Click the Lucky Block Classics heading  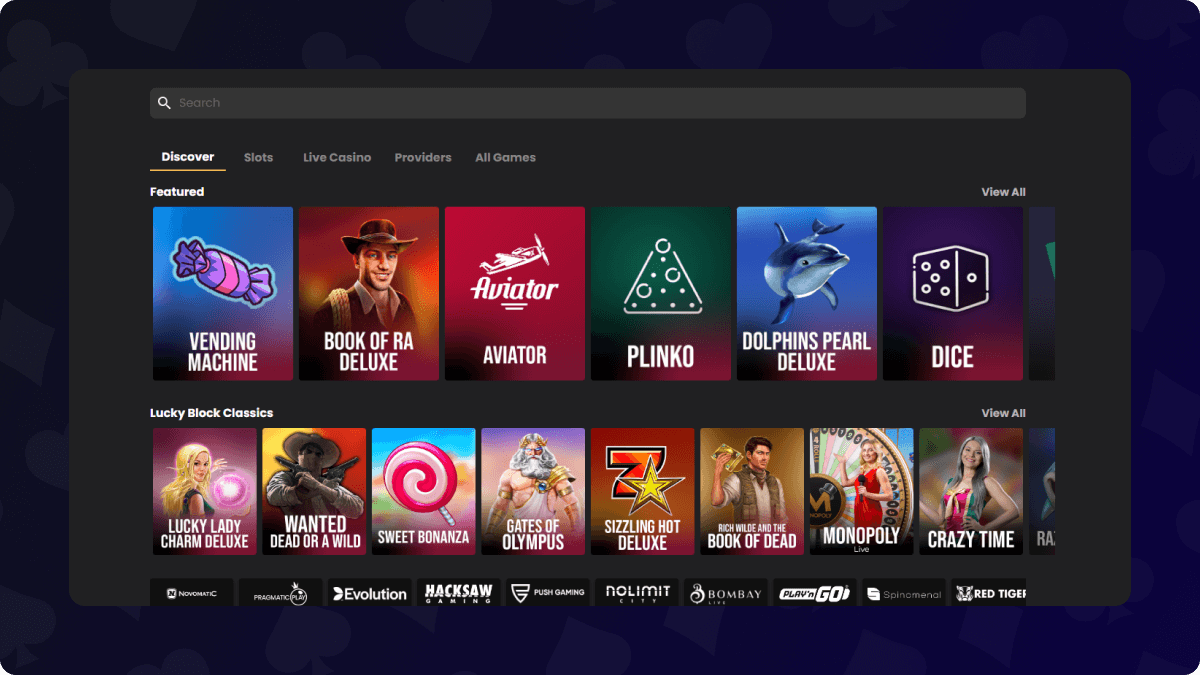211,413
